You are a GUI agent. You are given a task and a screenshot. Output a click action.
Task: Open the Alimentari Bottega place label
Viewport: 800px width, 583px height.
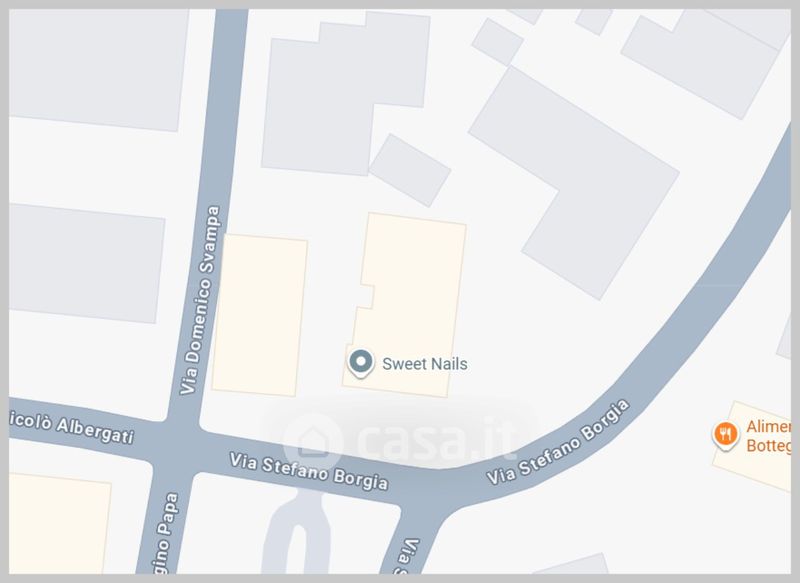[768, 436]
